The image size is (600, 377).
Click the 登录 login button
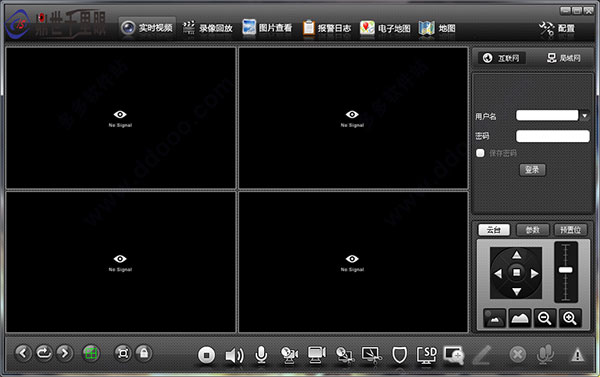pos(532,170)
